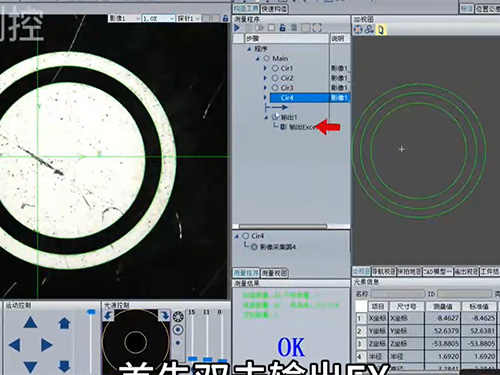The height and width of the screenshot is (375, 500).
Task: Click the alignment arrow step in program tree
Action: coord(276,107)
